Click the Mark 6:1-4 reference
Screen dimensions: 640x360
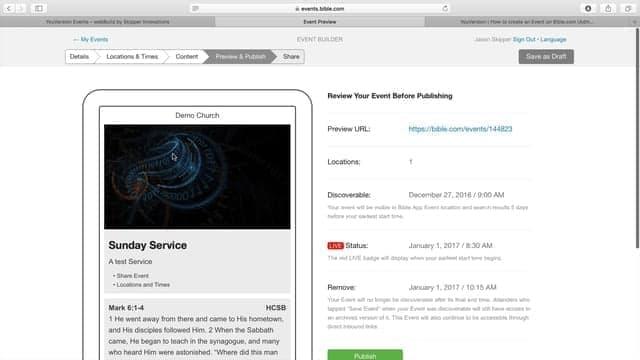coord(126,308)
